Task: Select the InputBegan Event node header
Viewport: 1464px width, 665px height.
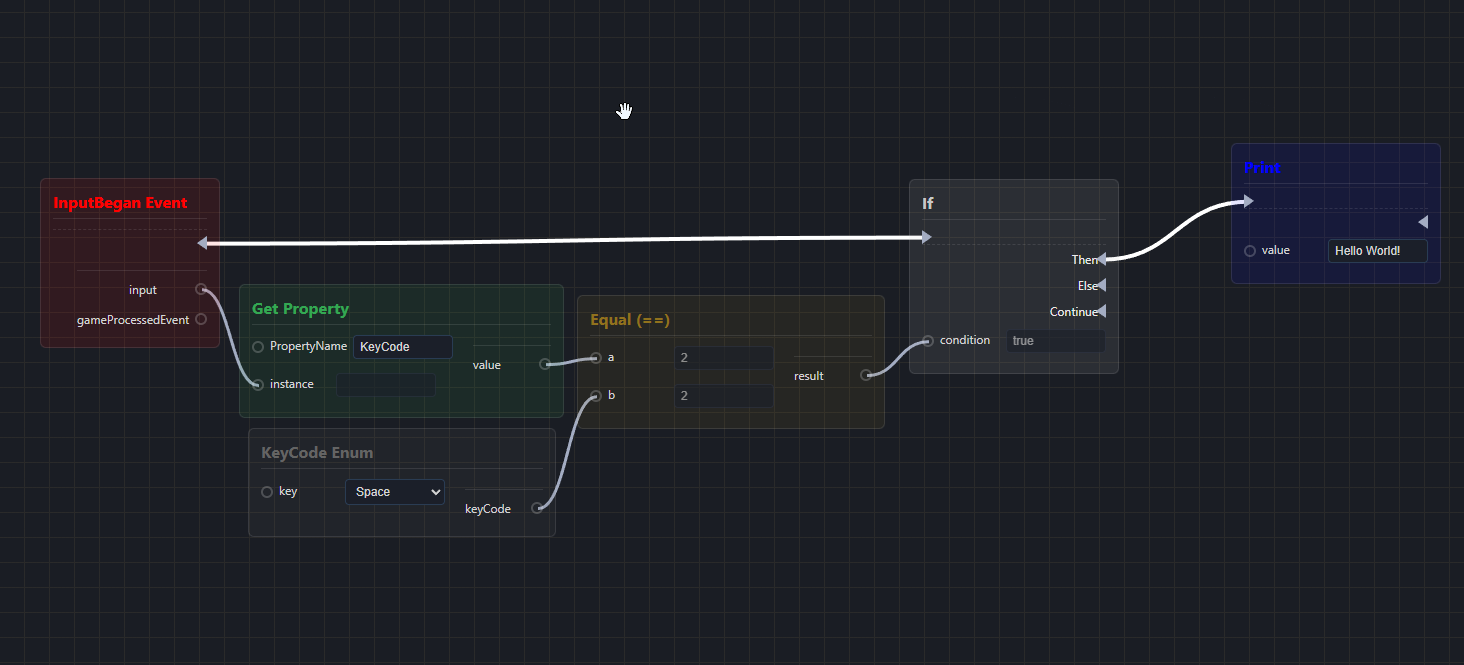Action: [120, 202]
